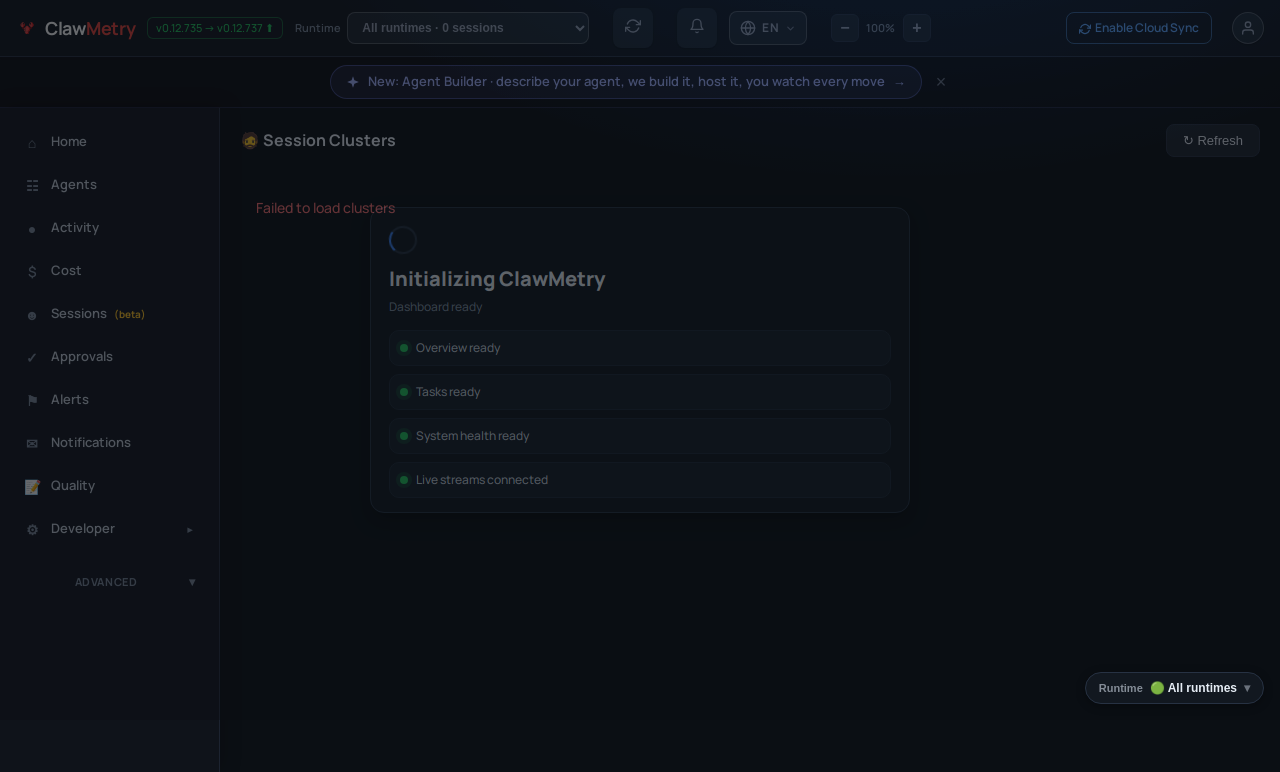Go to Home in sidebar
The height and width of the screenshot is (772, 1280).
[x=110, y=142]
